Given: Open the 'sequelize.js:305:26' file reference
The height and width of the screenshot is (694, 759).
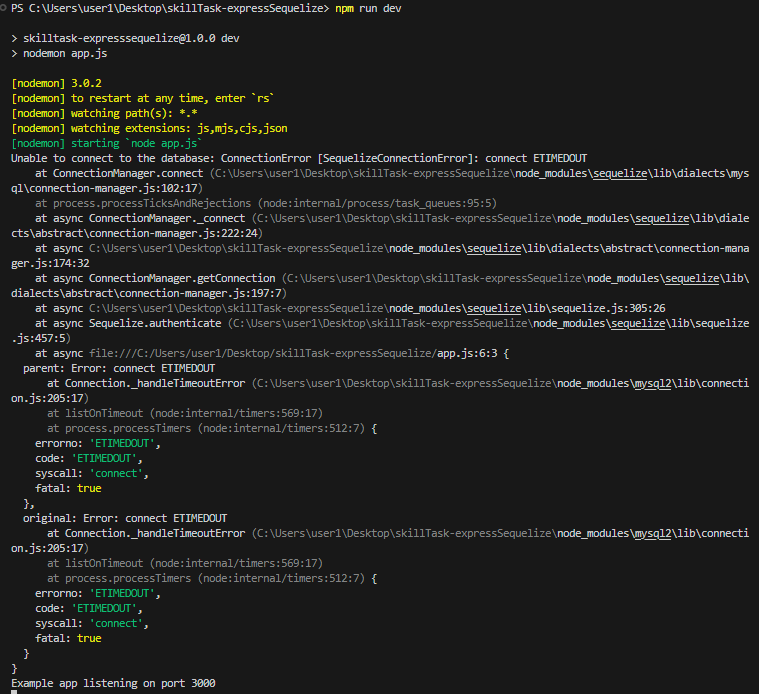Looking at the screenshot, I should 608,308.
